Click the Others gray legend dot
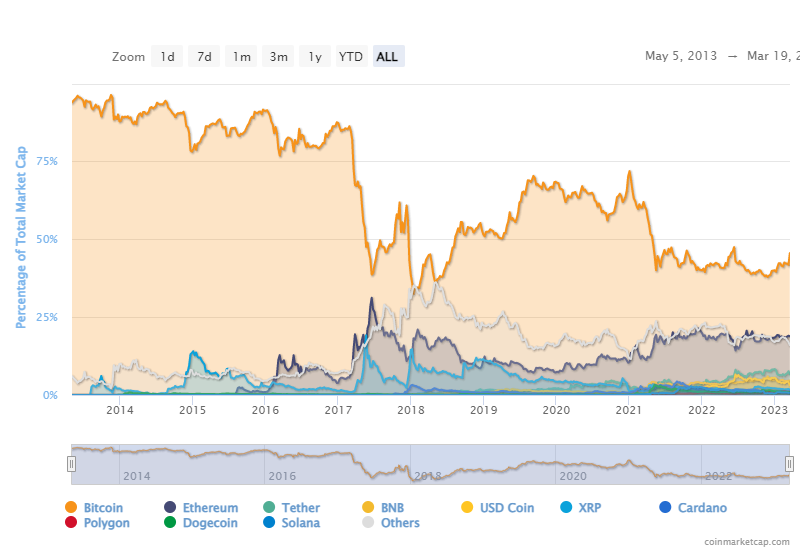 click(x=368, y=523)
